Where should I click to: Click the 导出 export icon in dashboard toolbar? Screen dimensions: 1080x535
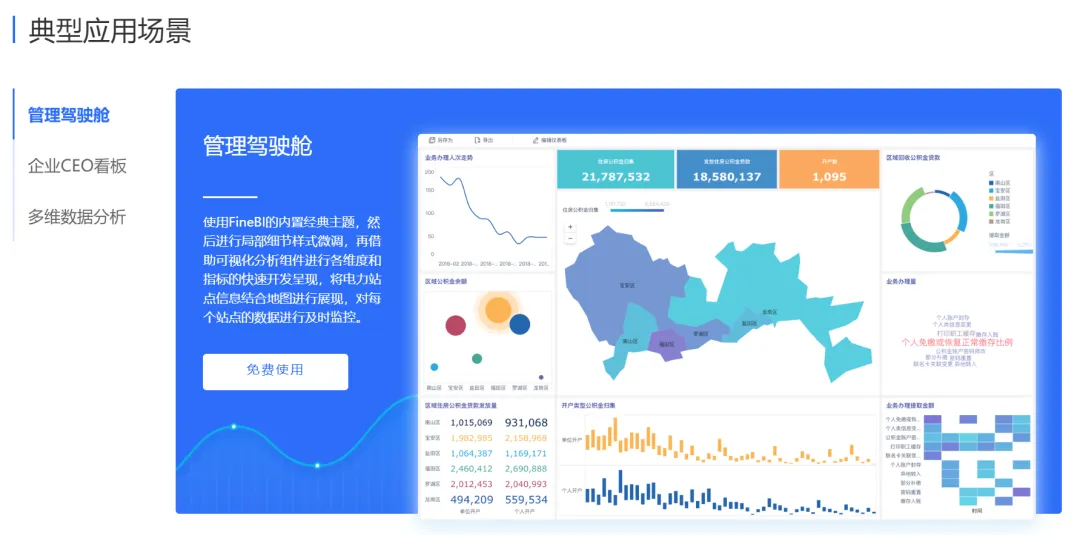coord(477,140)
